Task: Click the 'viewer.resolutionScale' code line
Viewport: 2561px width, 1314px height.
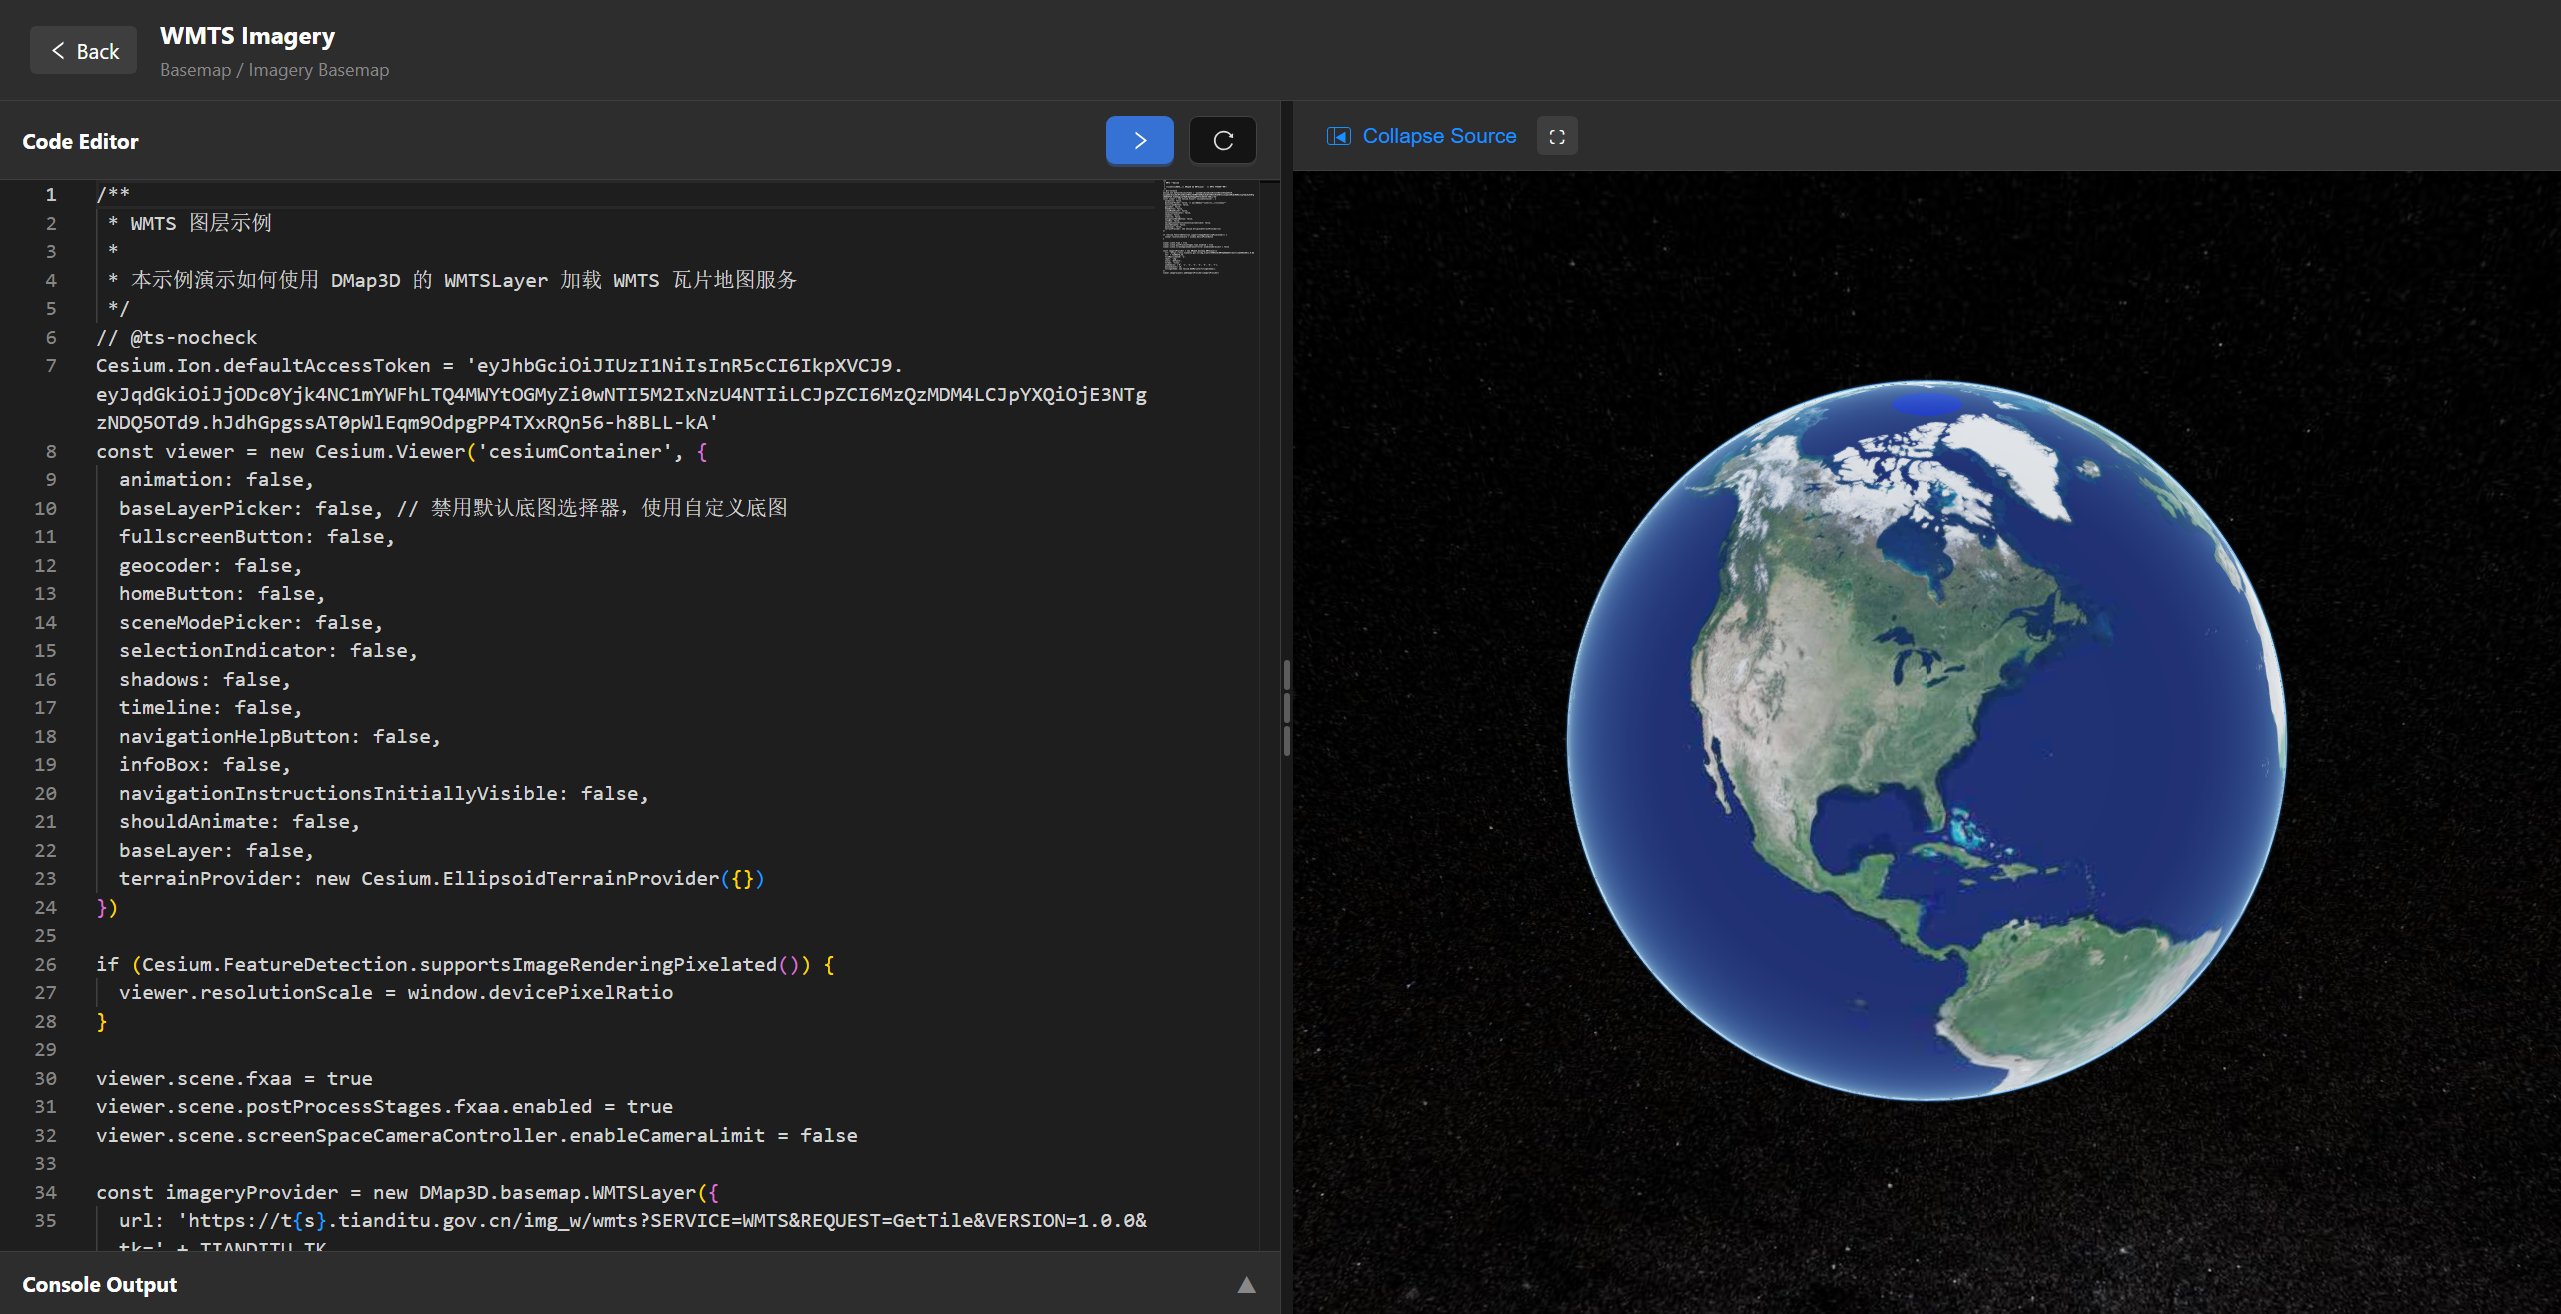Action: tap(396, 992)
